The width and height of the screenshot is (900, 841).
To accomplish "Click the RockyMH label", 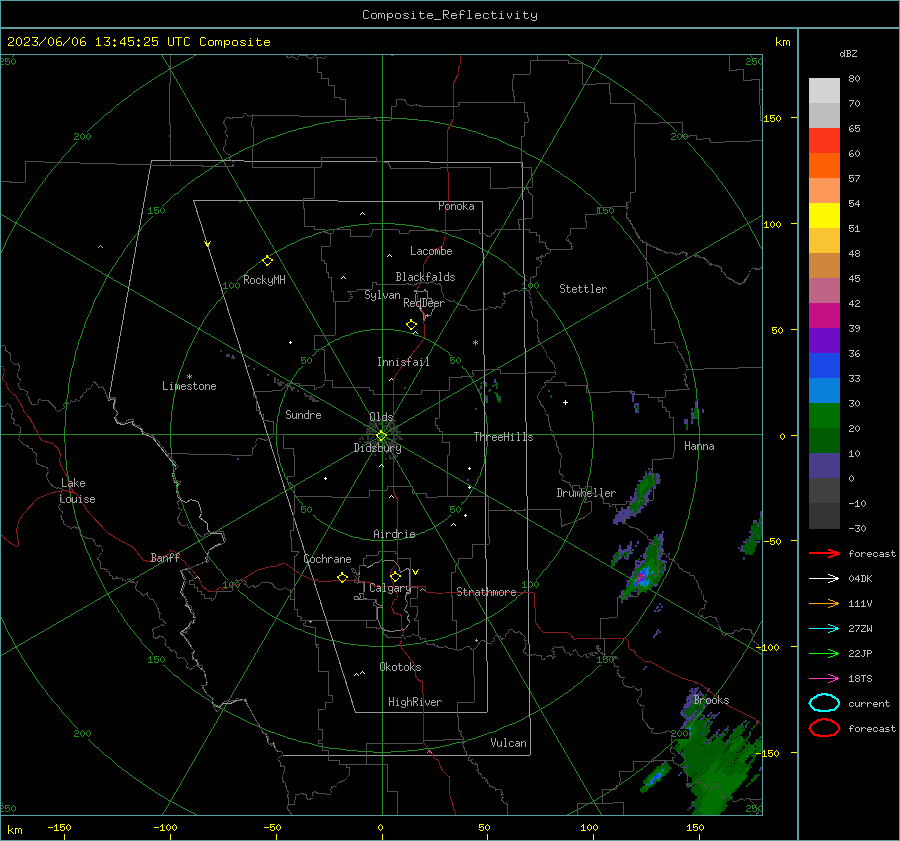I will coord(264,280).
